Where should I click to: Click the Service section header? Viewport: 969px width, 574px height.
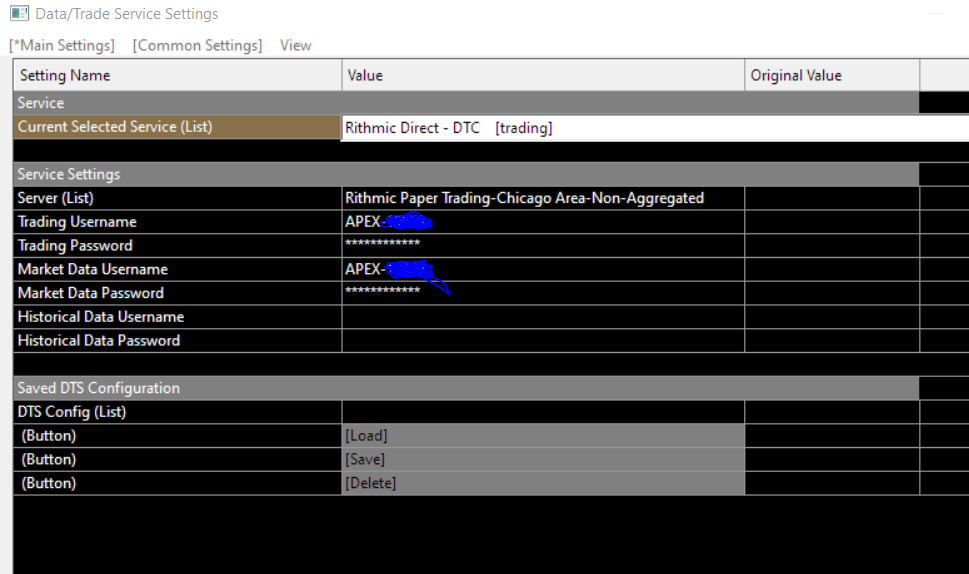click(467, 103)
